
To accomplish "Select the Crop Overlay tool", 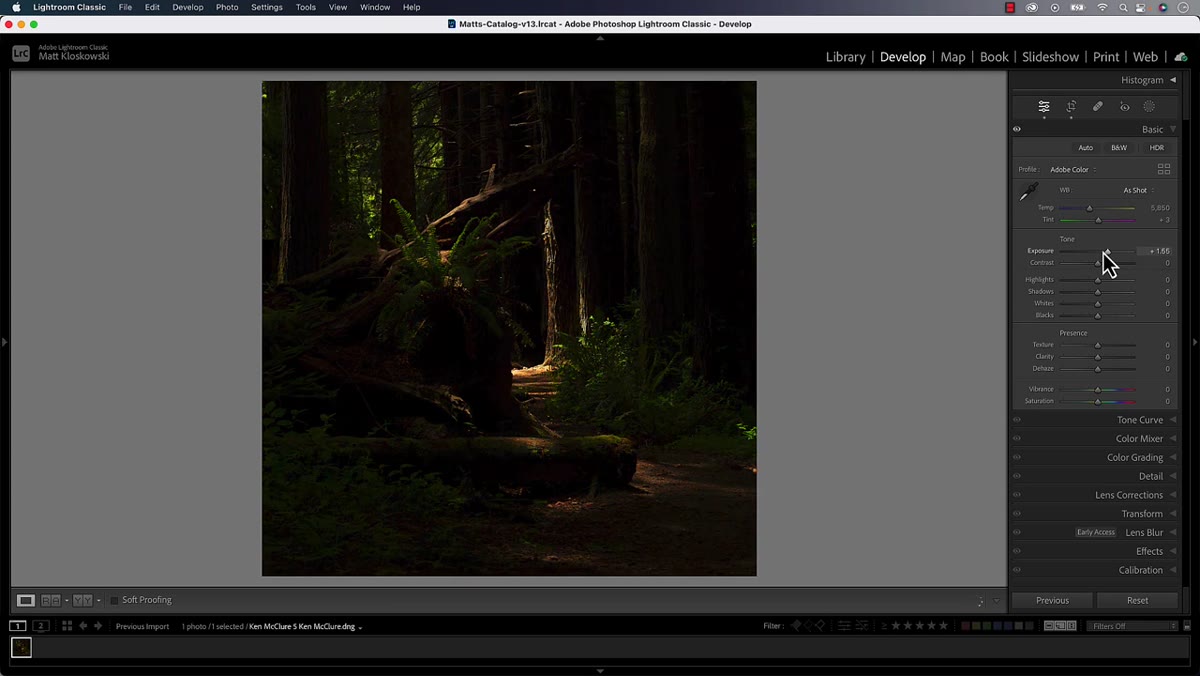I will (1071, 106).
